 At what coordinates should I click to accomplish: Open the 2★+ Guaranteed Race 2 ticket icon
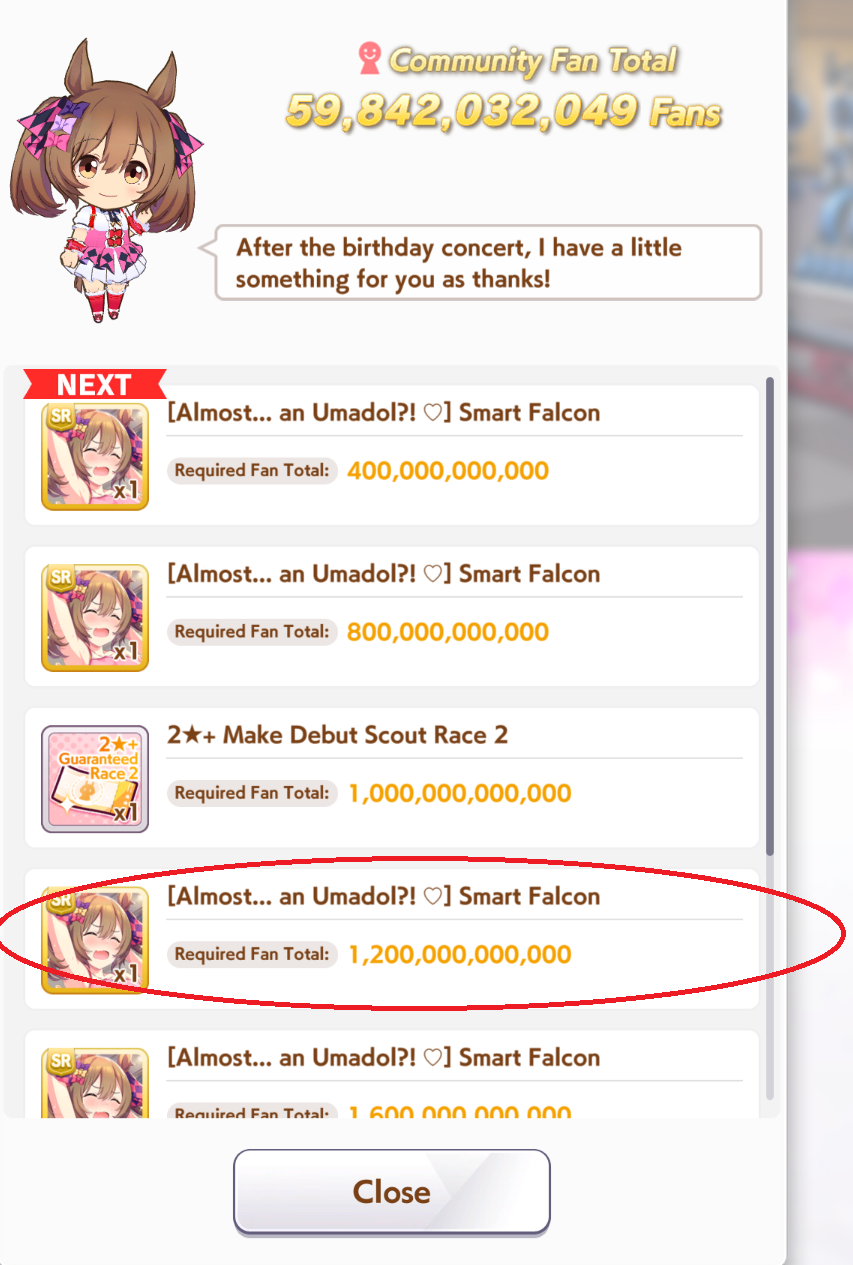coord(95,779)
